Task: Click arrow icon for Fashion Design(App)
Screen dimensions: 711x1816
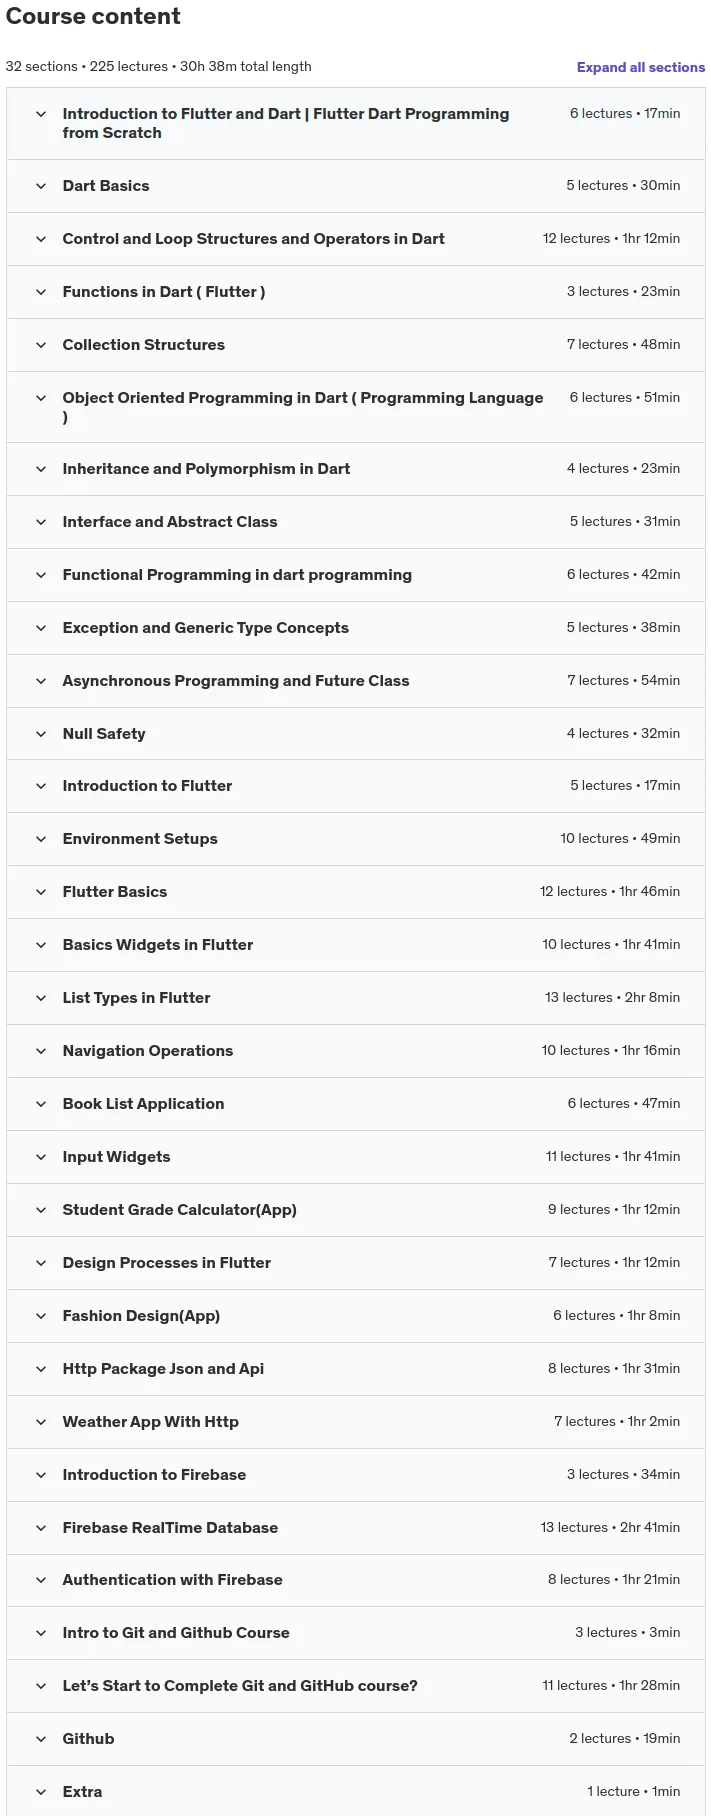Action: click(x=41, y=1316)
